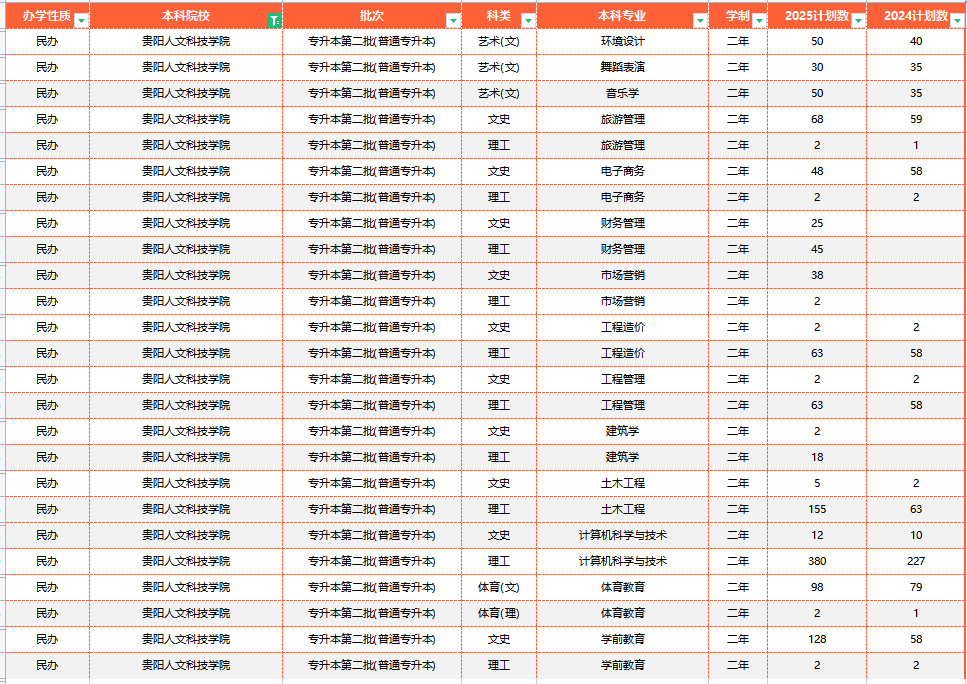Image resolution: width=967 pixels, height=684 pixels.
Task: Open the 批次 column filter dropdown
Action: (453, 20)
